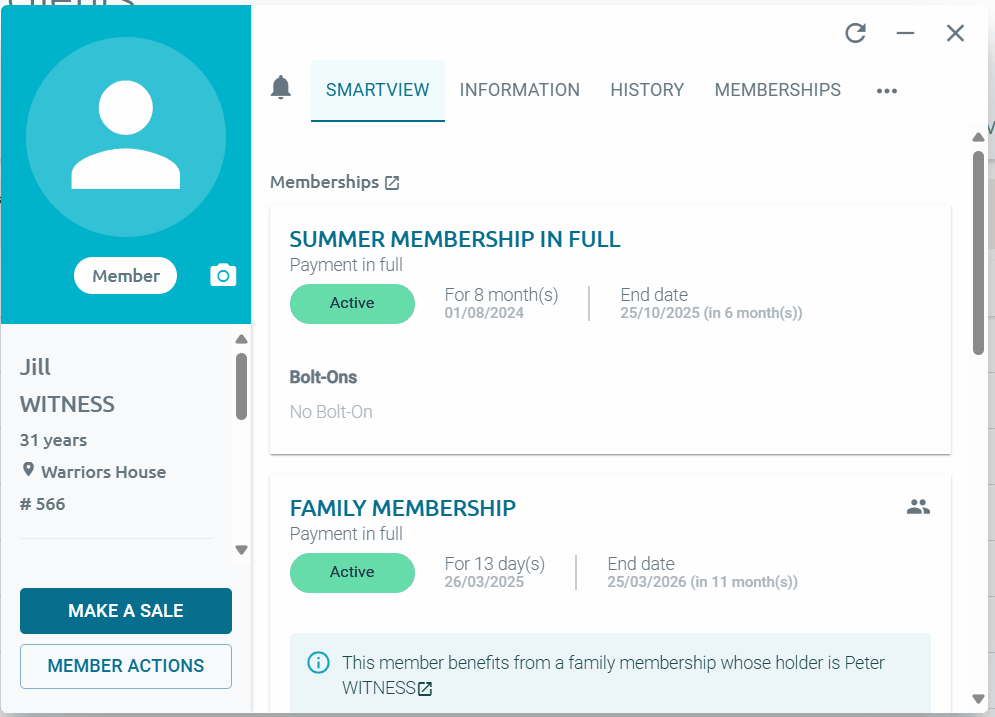995x717 pixels.
Task: Click the main panel scrollbar down arrow
Action: (x=979, y=699)
